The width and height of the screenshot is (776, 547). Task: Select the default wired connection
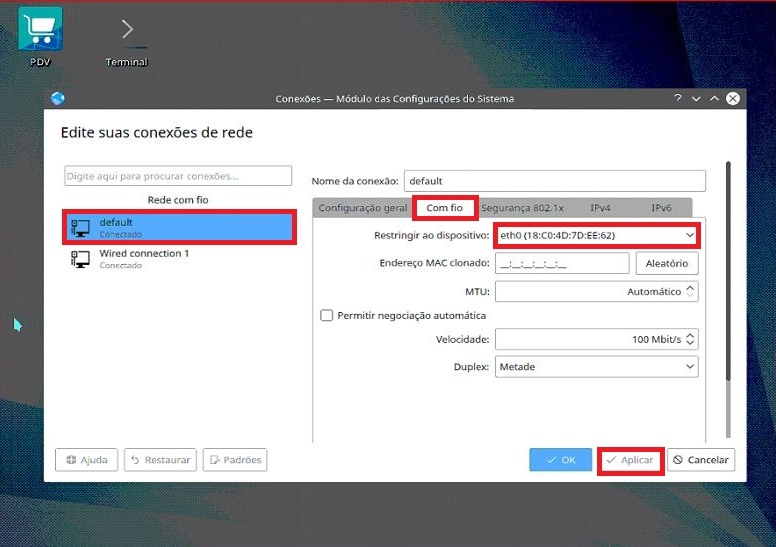[x=179, y=228]
